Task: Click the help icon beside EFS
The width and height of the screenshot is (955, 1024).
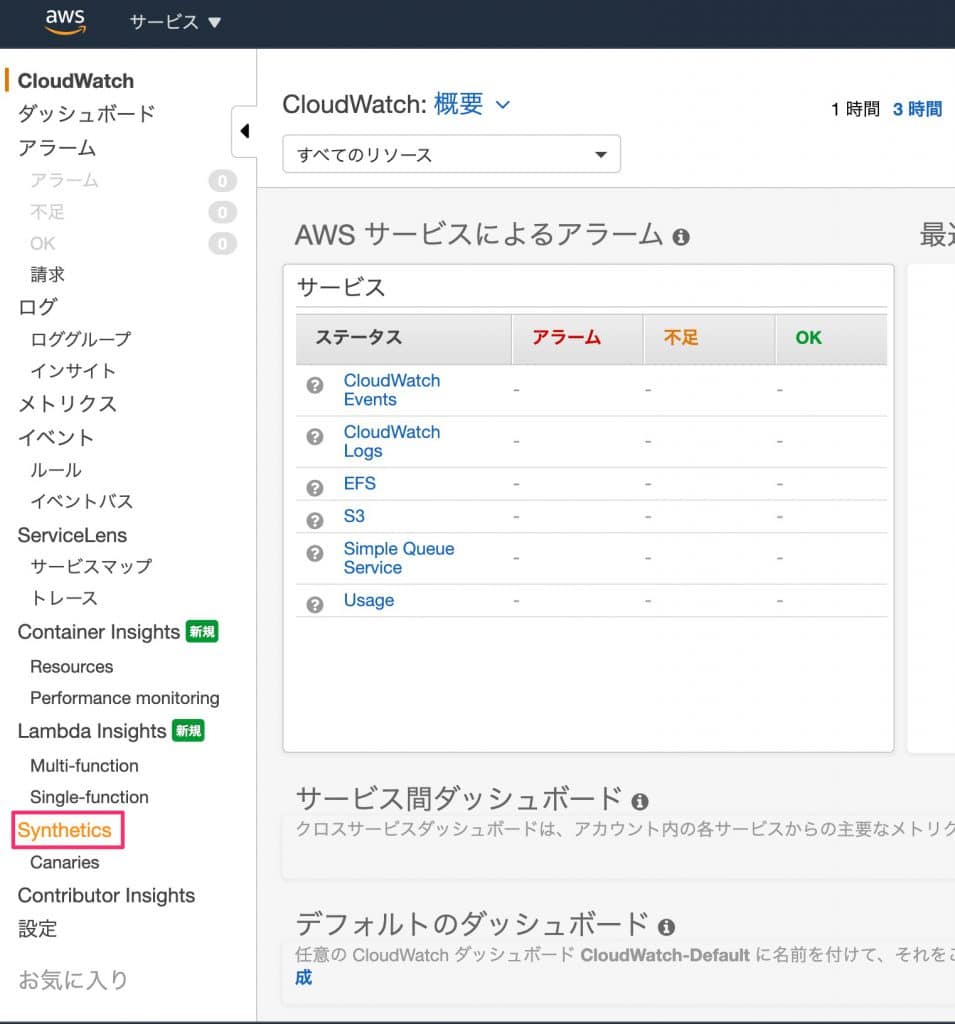Action: pos(315,488)
